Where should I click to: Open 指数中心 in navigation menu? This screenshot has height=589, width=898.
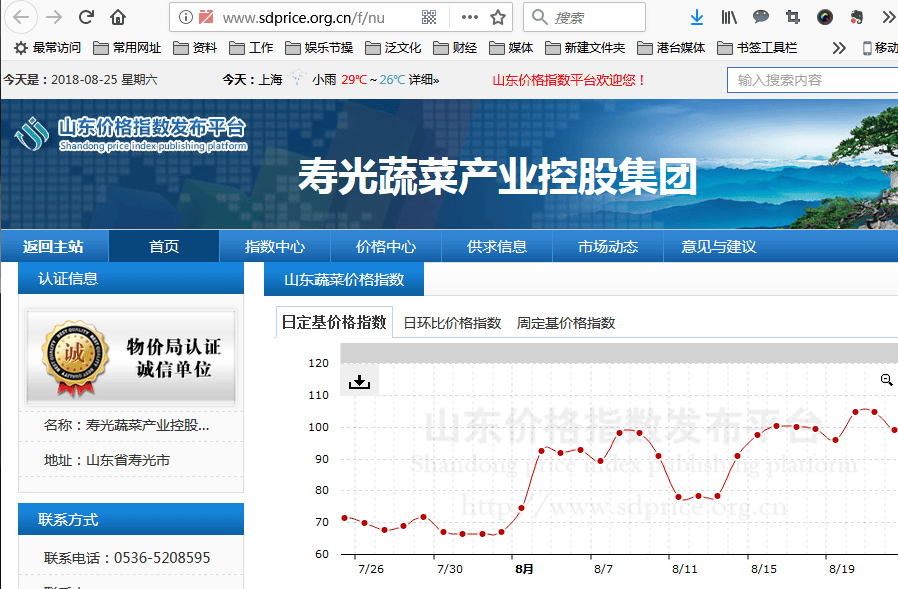point(275,247)
